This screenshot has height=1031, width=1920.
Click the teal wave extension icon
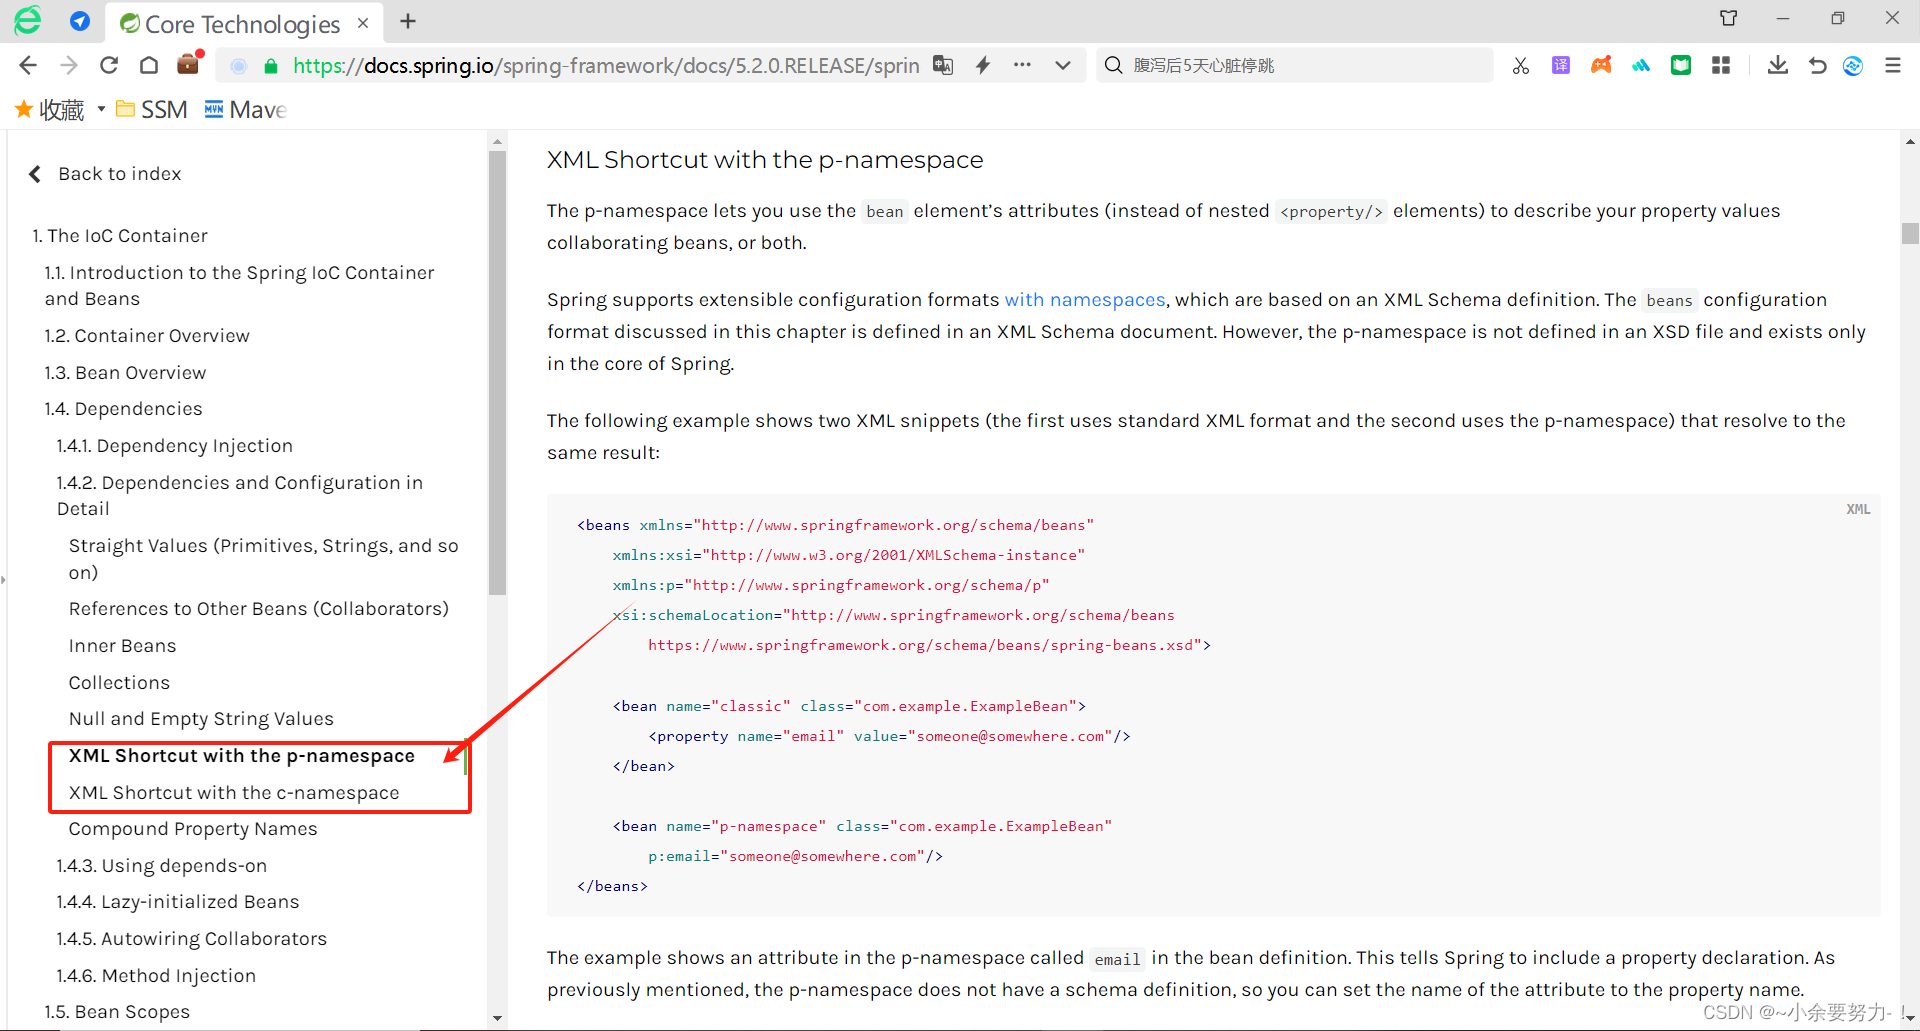coord(1641,66)
